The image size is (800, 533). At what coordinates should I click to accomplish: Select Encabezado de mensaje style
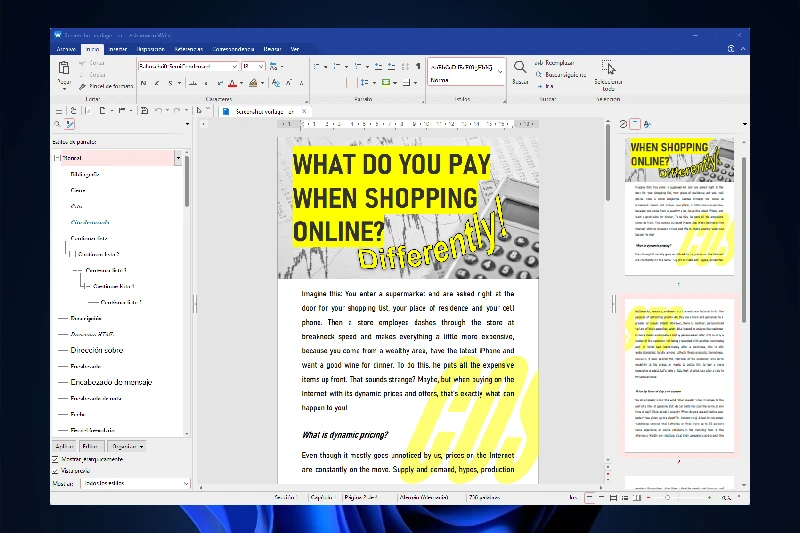111,382
